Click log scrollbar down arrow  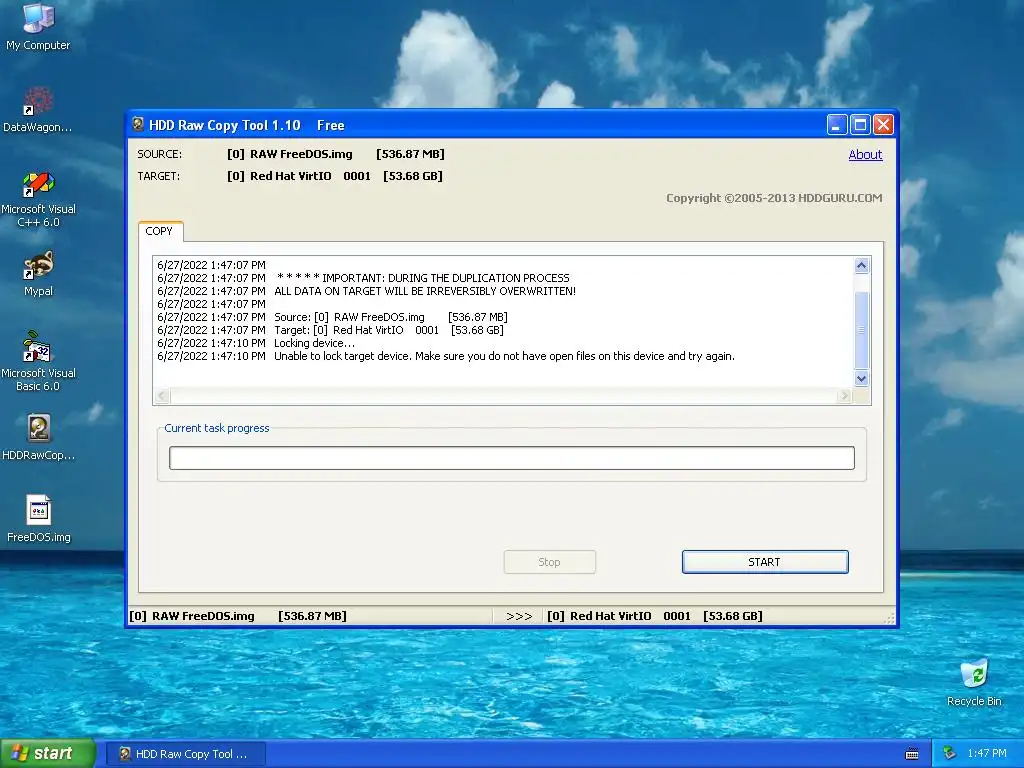[x=861, y=379]
